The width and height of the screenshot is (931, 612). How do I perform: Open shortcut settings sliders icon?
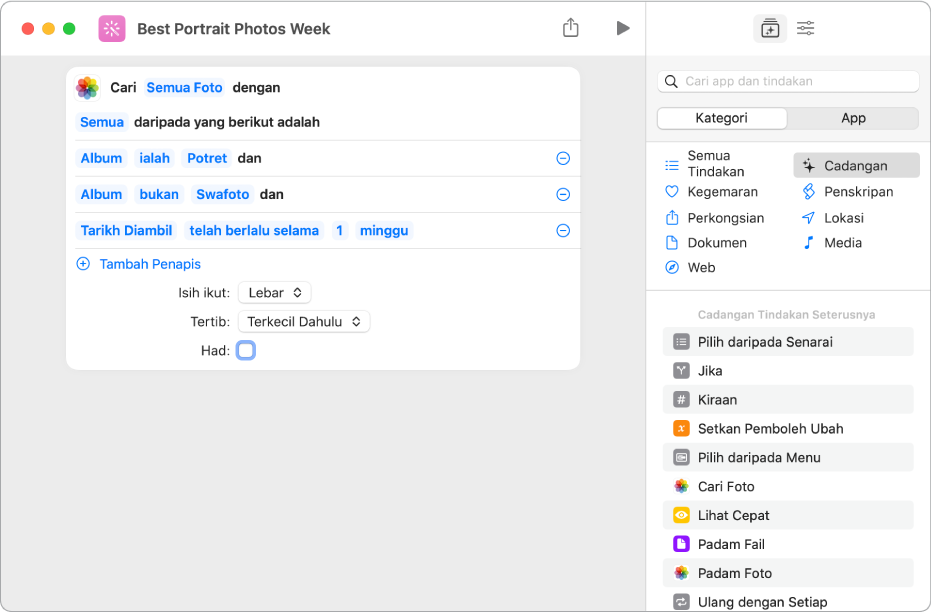point(806,29)
